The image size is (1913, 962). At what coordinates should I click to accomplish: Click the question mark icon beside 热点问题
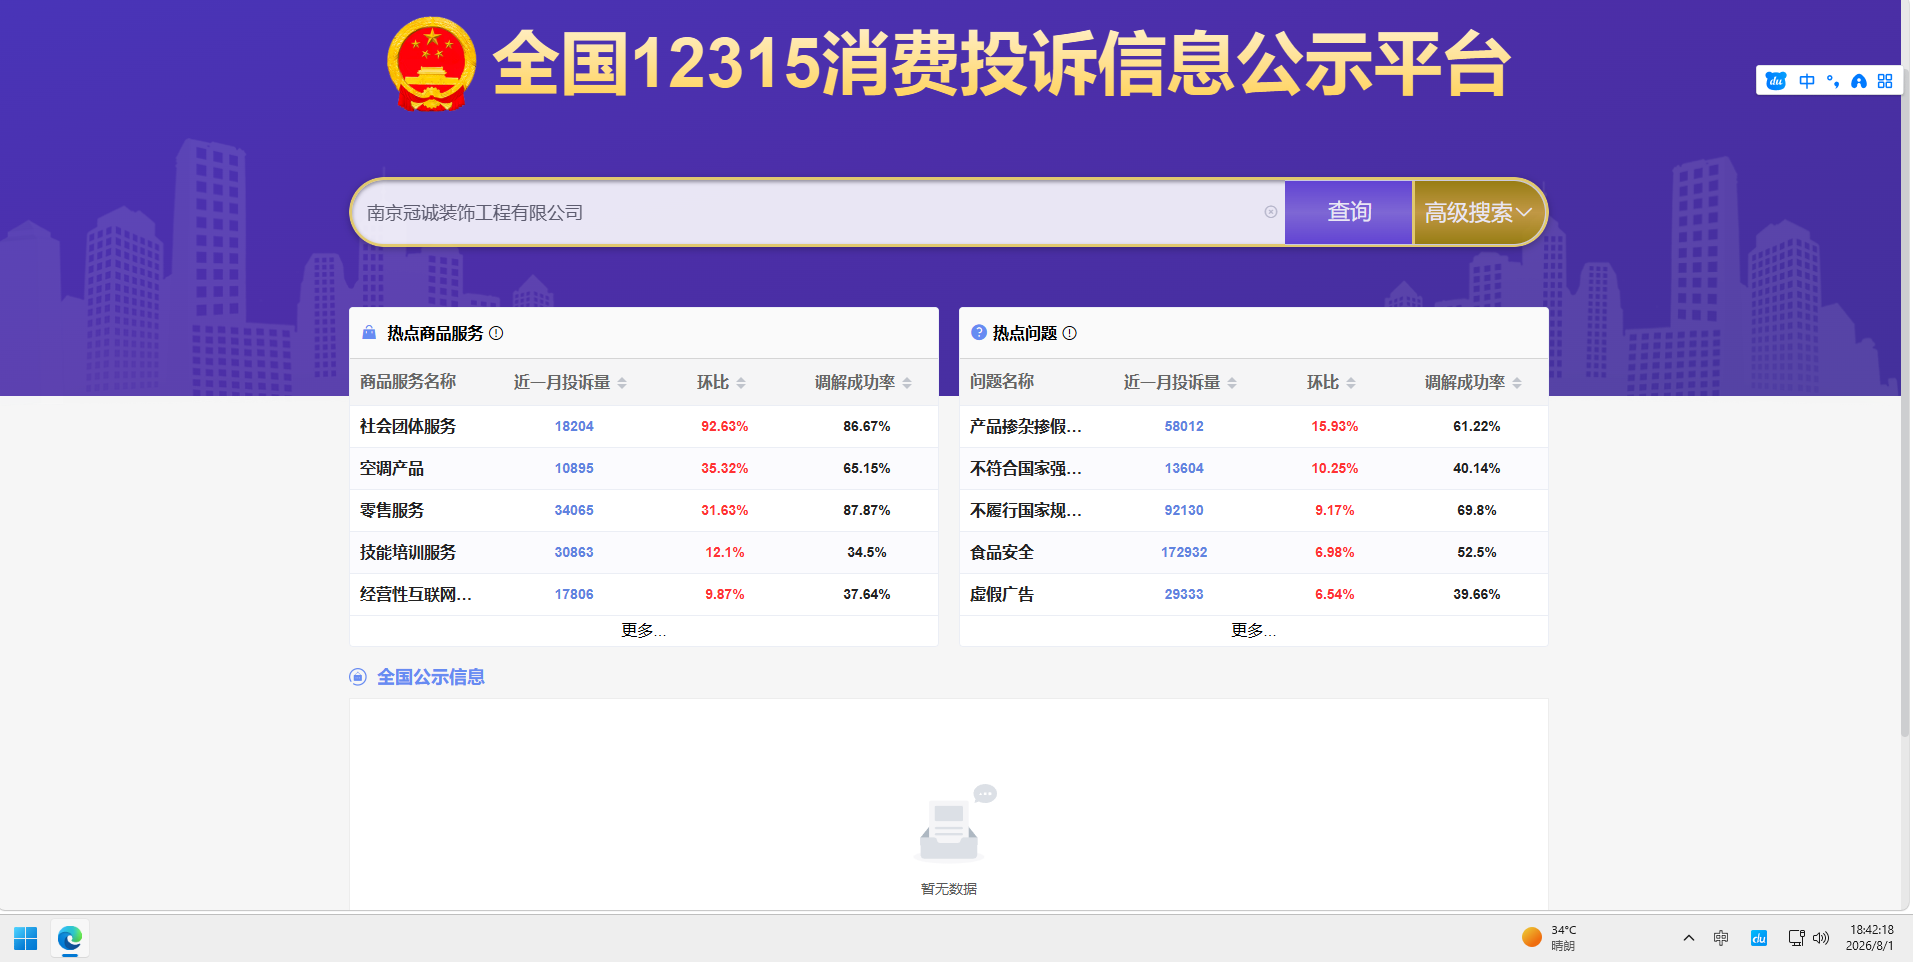coord(979,332)
